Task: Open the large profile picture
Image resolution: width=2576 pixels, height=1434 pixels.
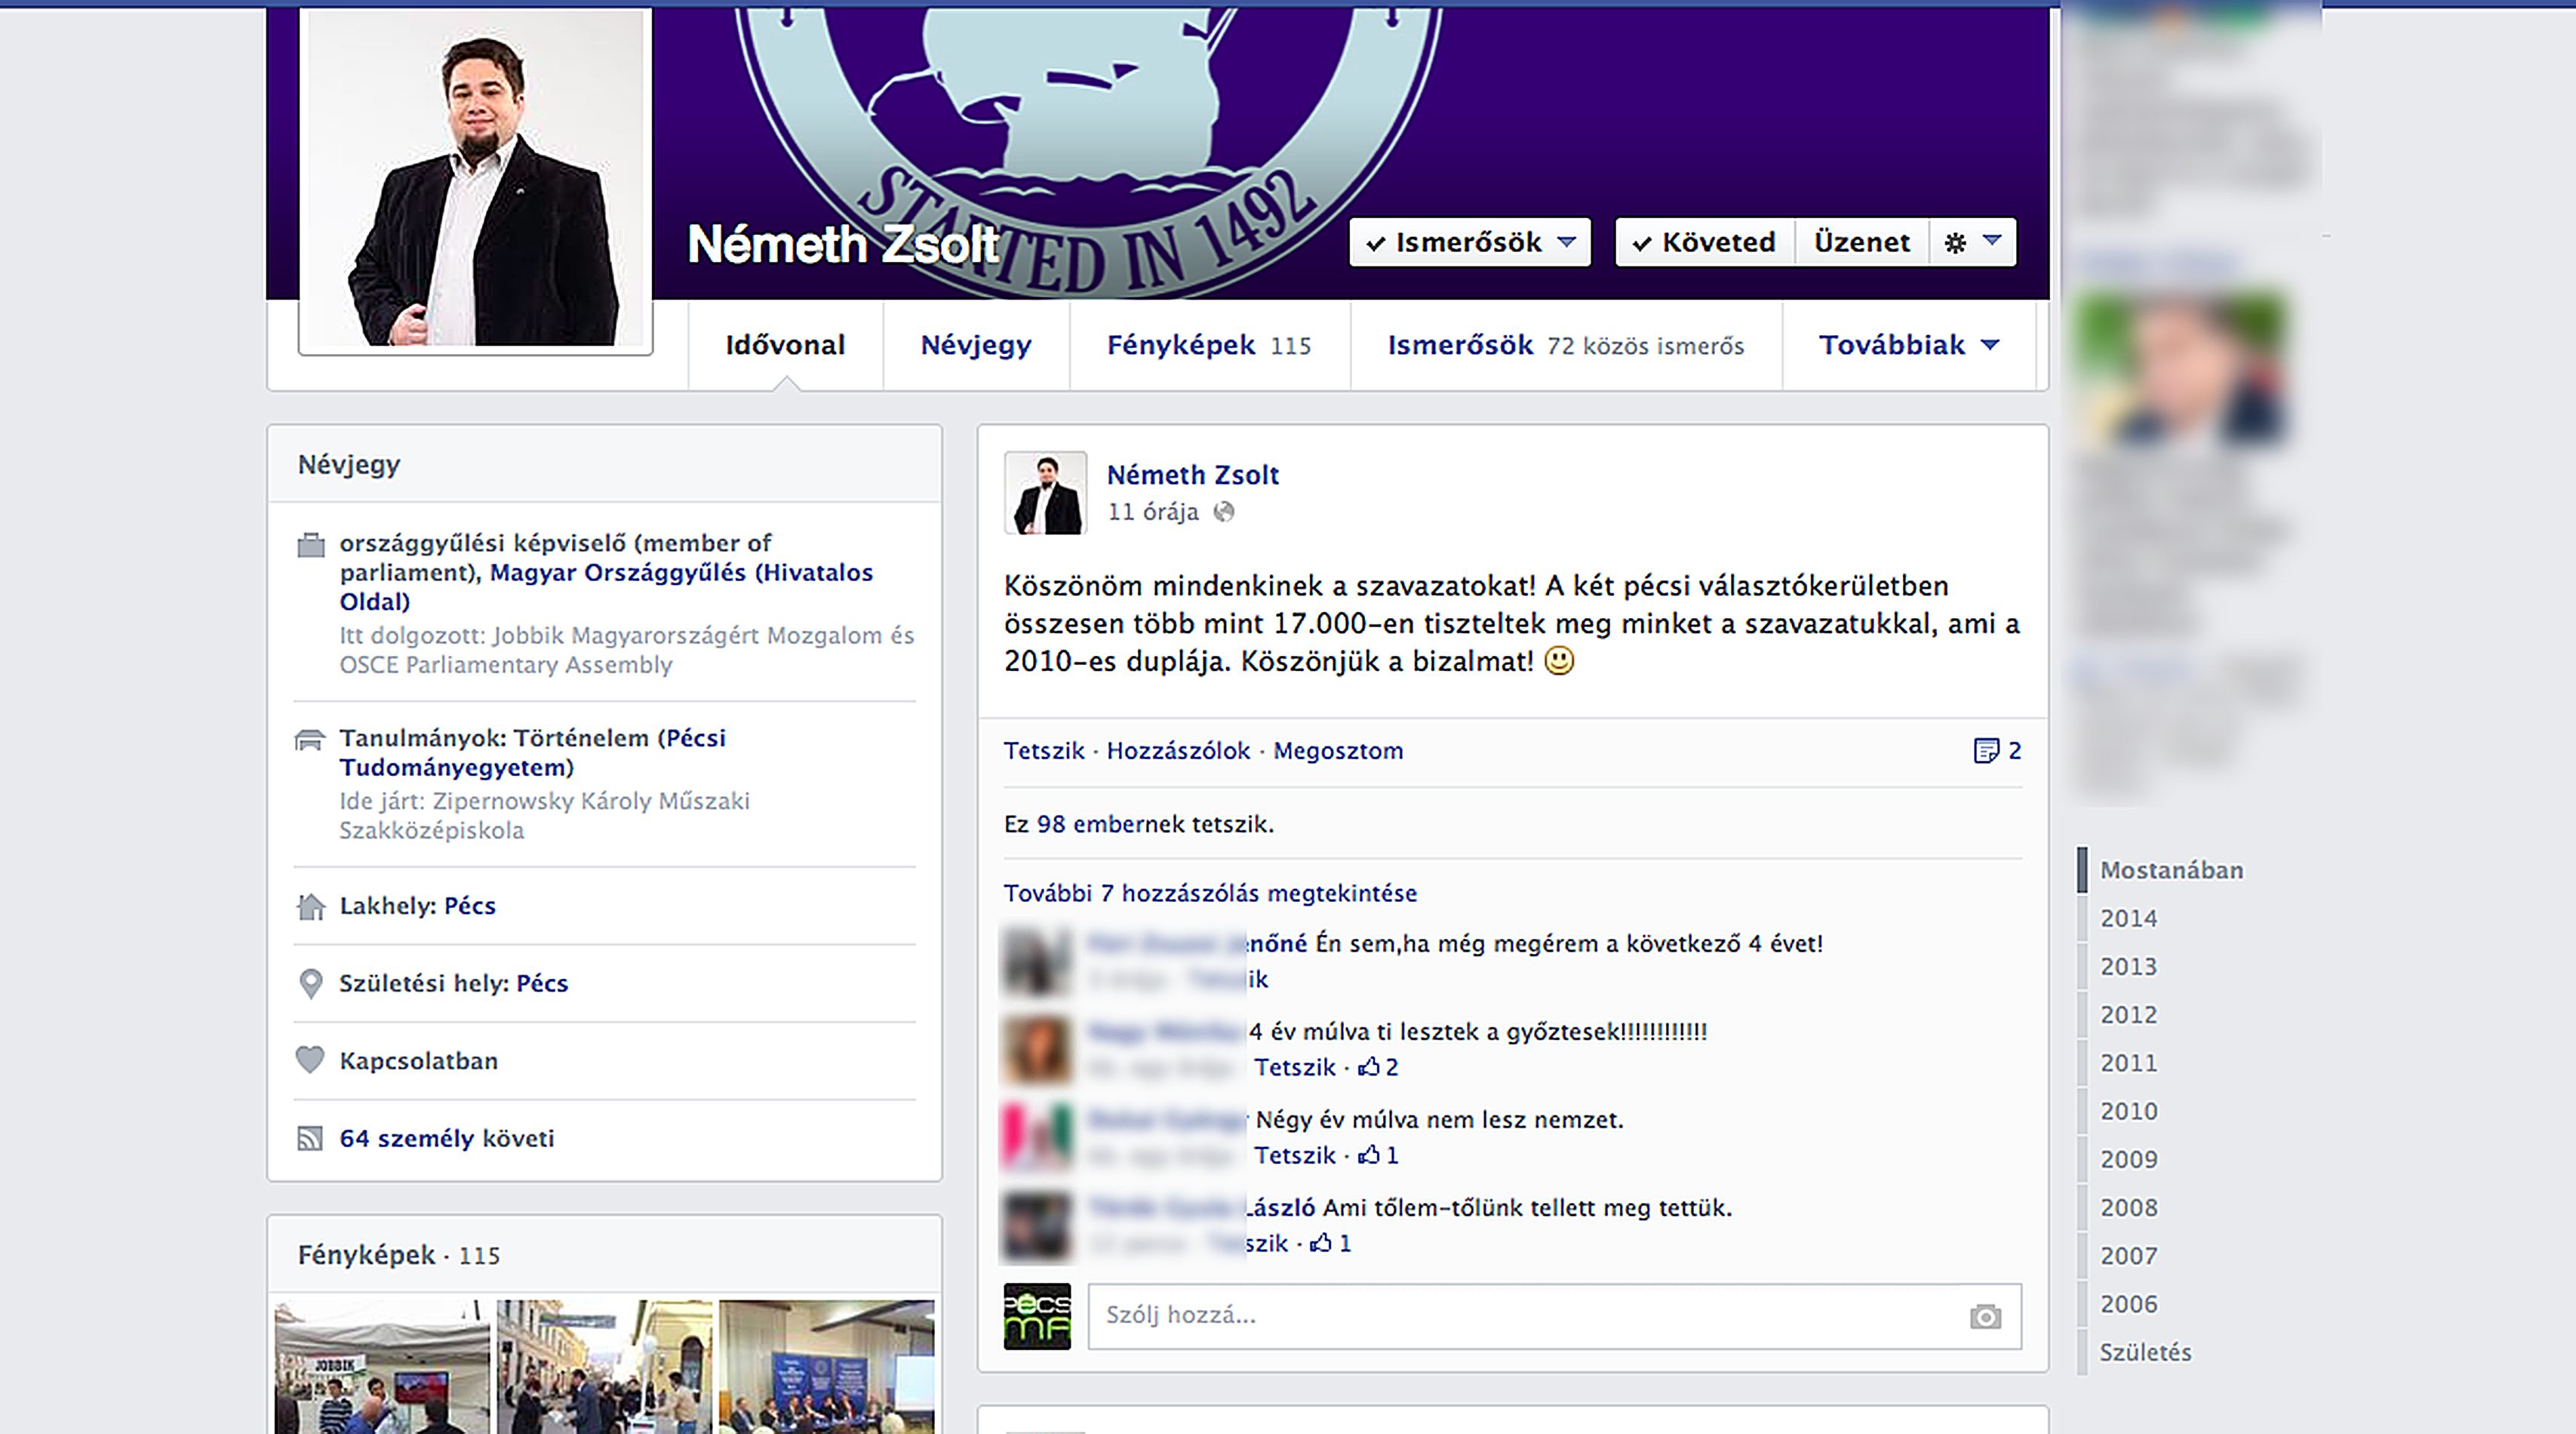Action: pyautogui.click(x=475, y=178)
